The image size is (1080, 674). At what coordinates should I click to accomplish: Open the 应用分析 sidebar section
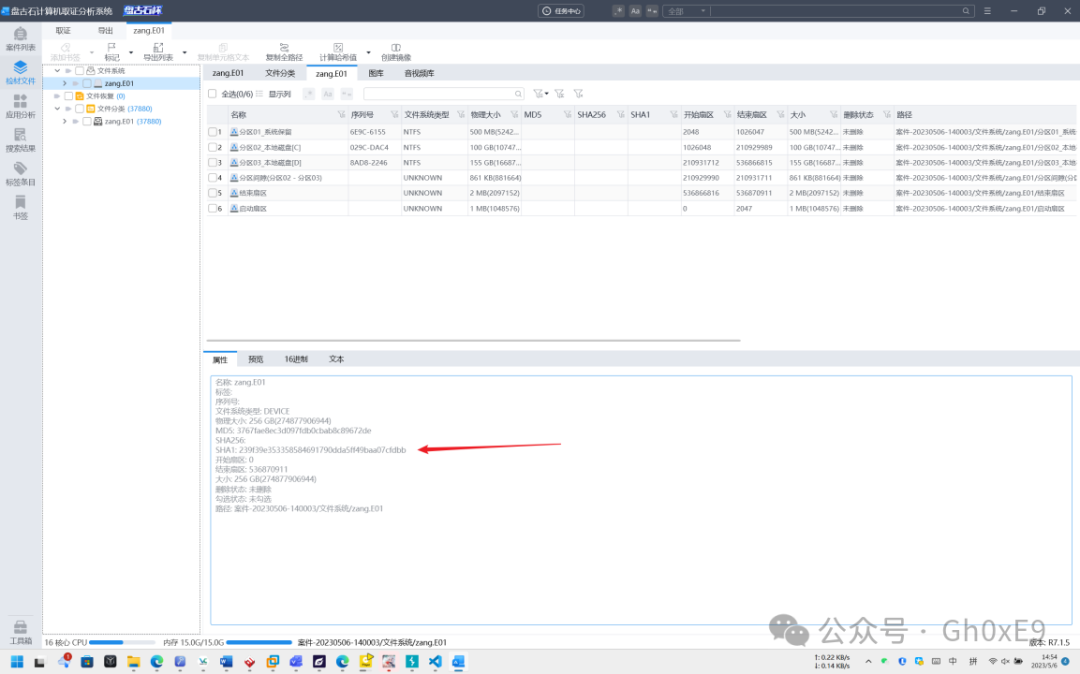click(x=20, y=107)
